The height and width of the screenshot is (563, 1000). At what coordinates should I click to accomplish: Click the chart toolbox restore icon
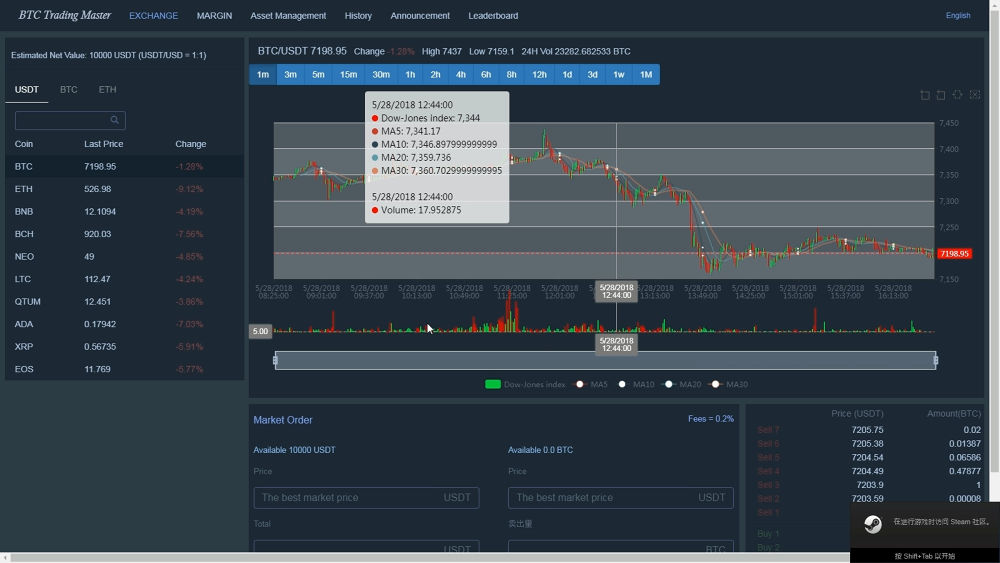tap(958, 95)
